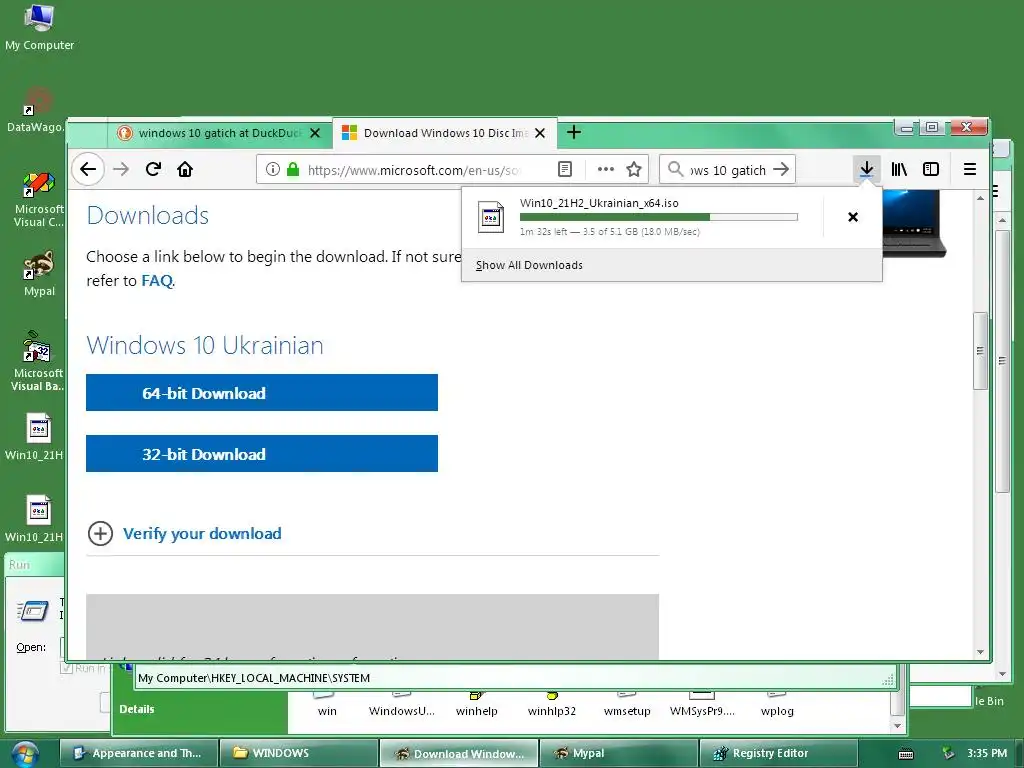Toggle the downloads panel arrow button
Viewport: 1024px width, 768px height.
(x=867, y=170)
